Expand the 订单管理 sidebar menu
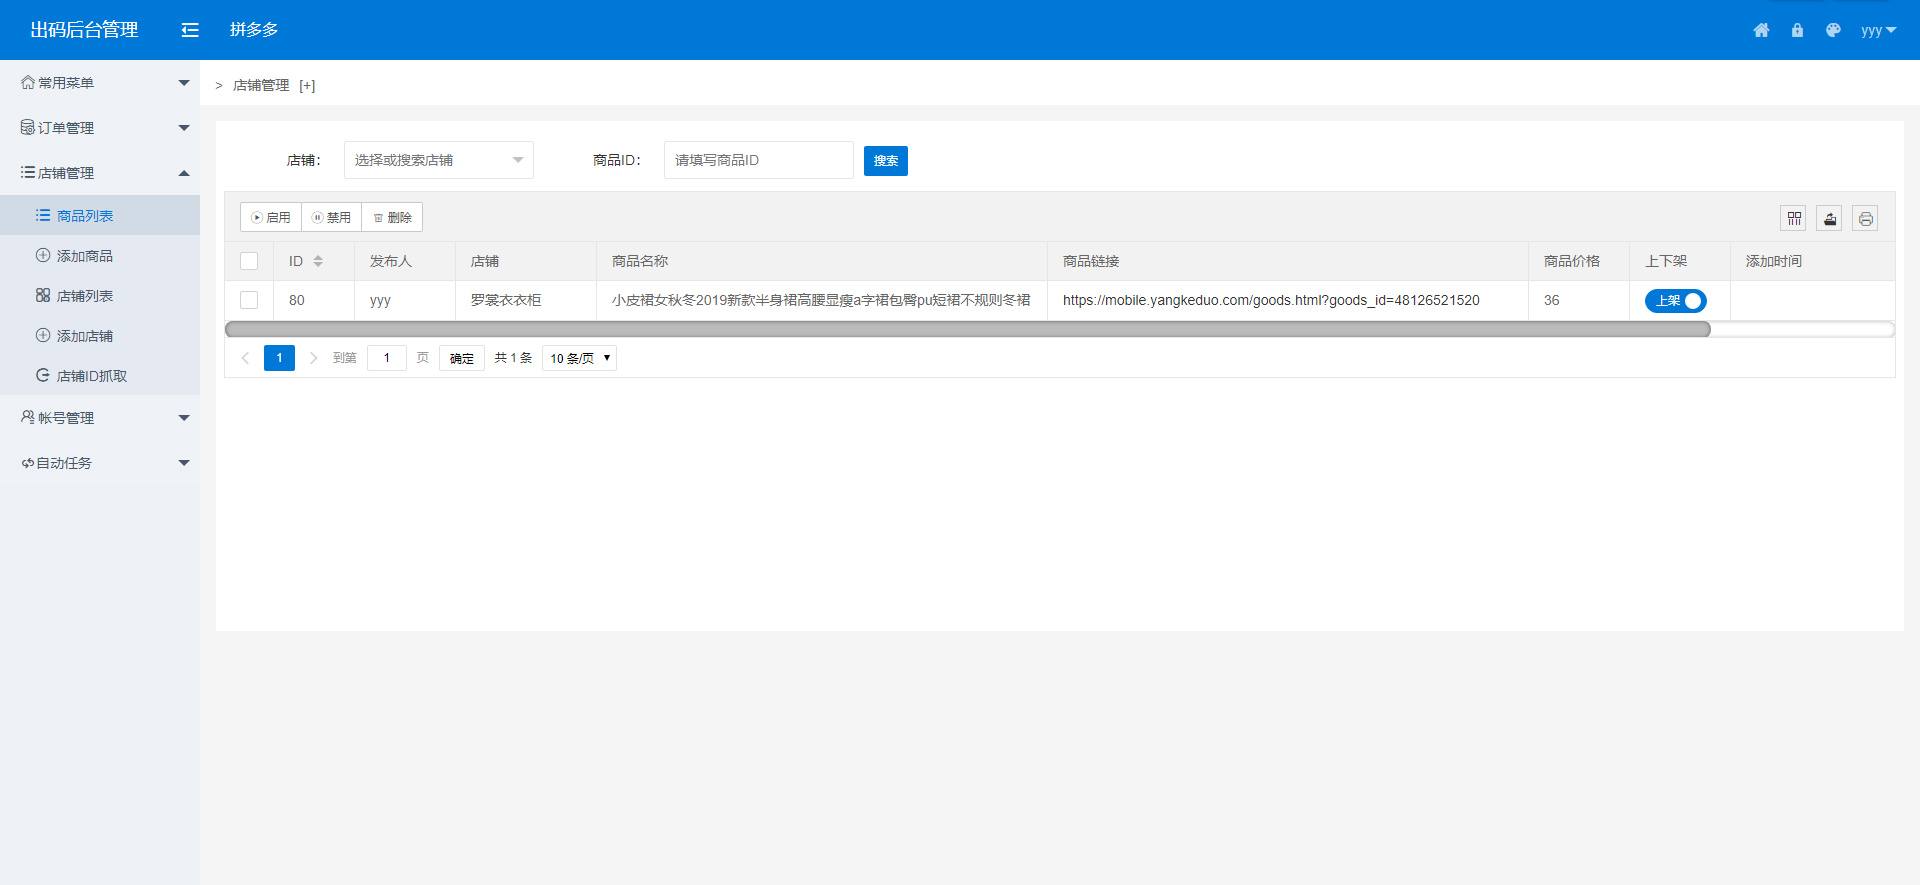The image size is (1920, 885). click(100, 128)
